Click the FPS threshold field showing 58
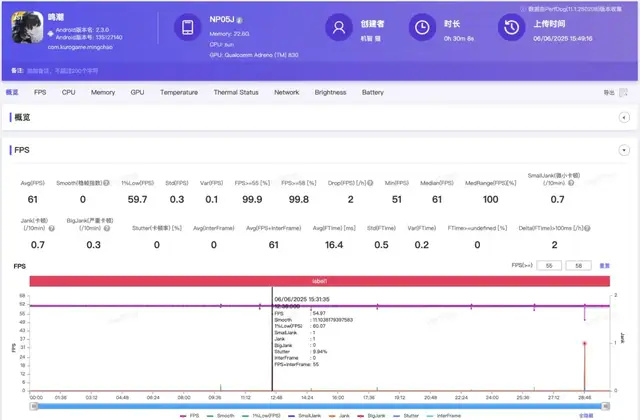This screenshot has width=640, height=420. tap(578, 266)
